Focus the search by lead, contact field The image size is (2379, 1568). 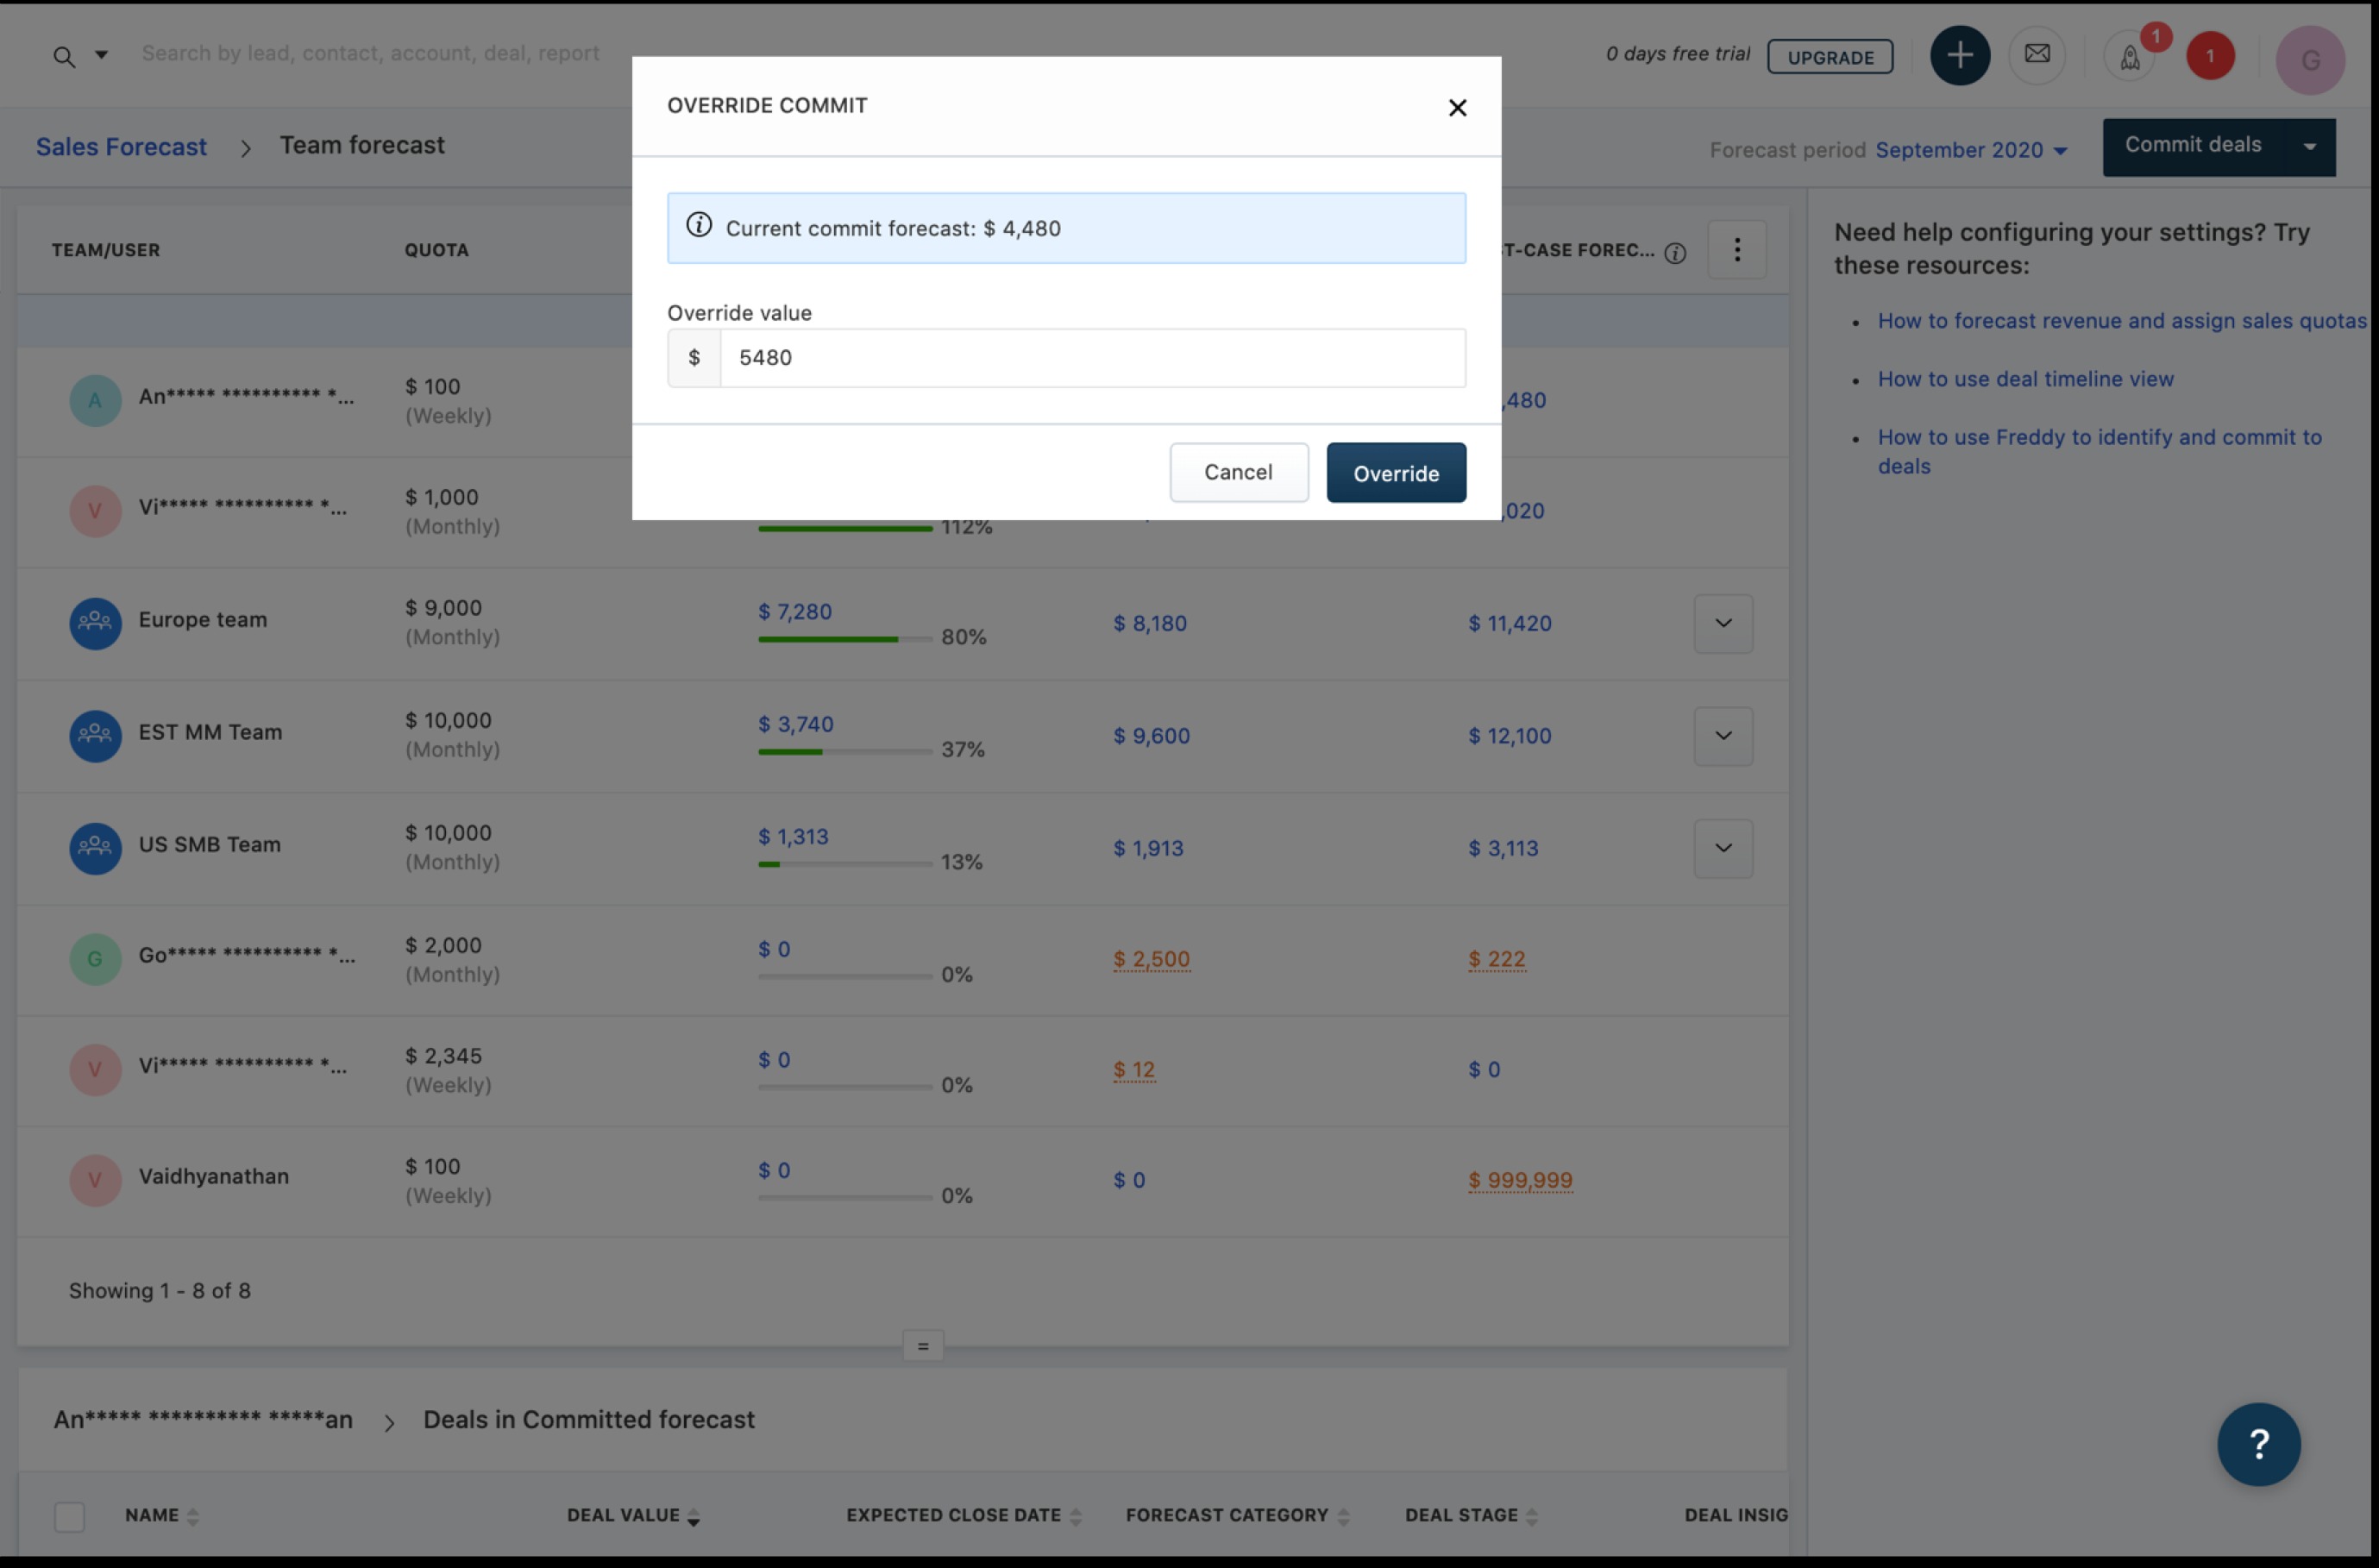click(370, 54)
